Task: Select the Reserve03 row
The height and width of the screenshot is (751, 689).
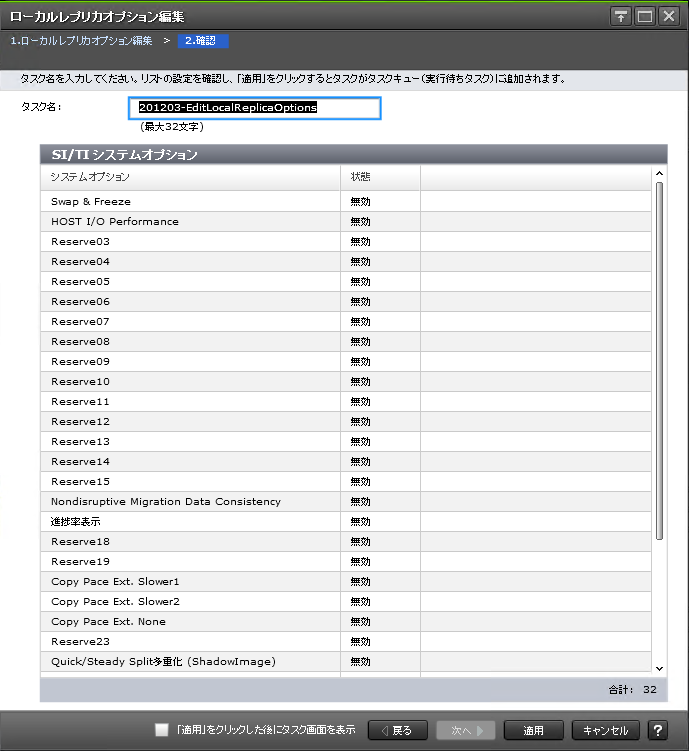Action: click(346, 242)
